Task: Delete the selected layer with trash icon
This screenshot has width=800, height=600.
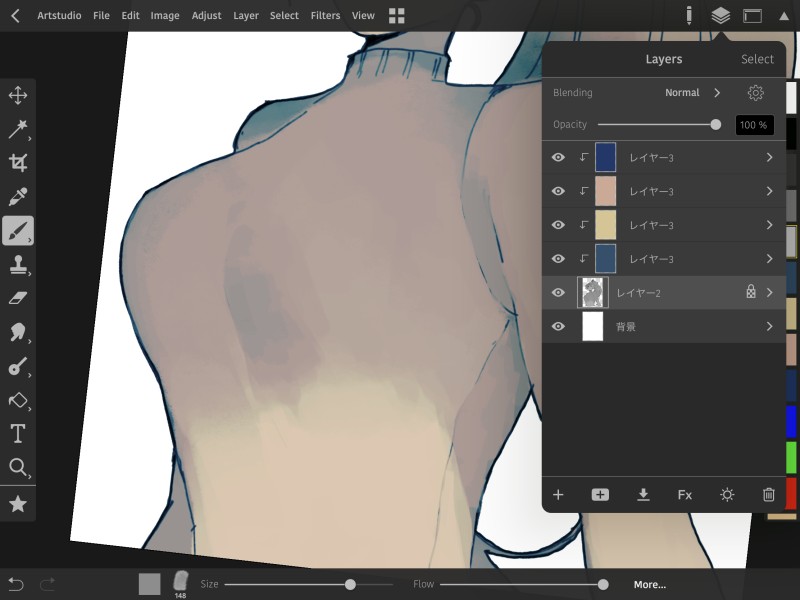Action: tap(768, 494)
